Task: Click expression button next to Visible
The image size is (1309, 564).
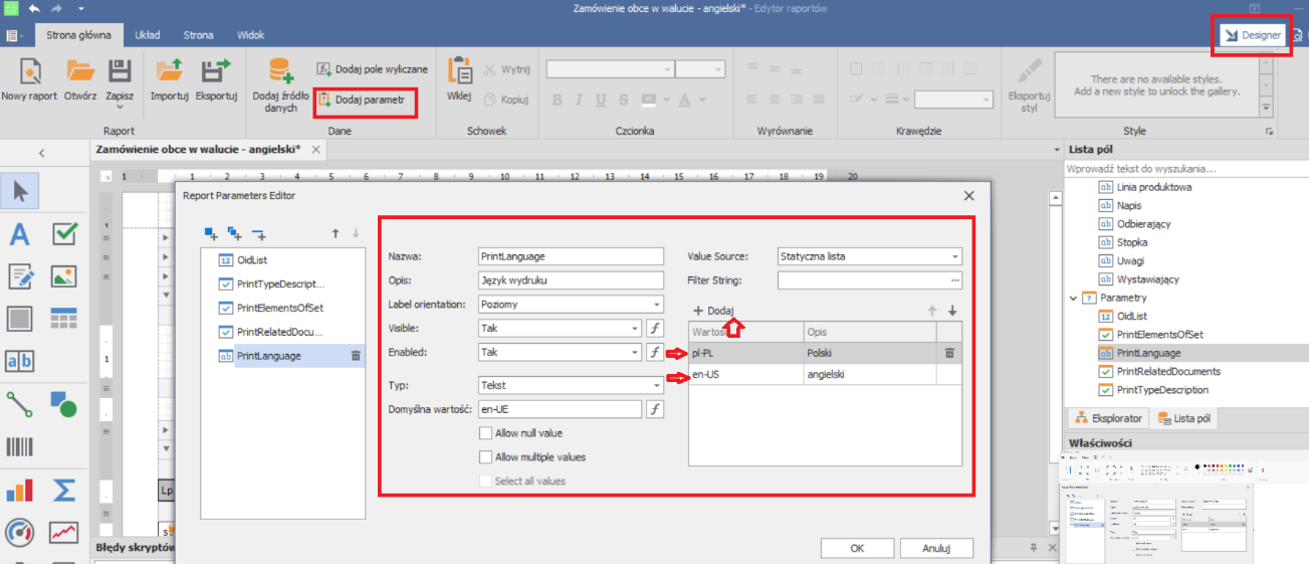Action: click(655, 328)
